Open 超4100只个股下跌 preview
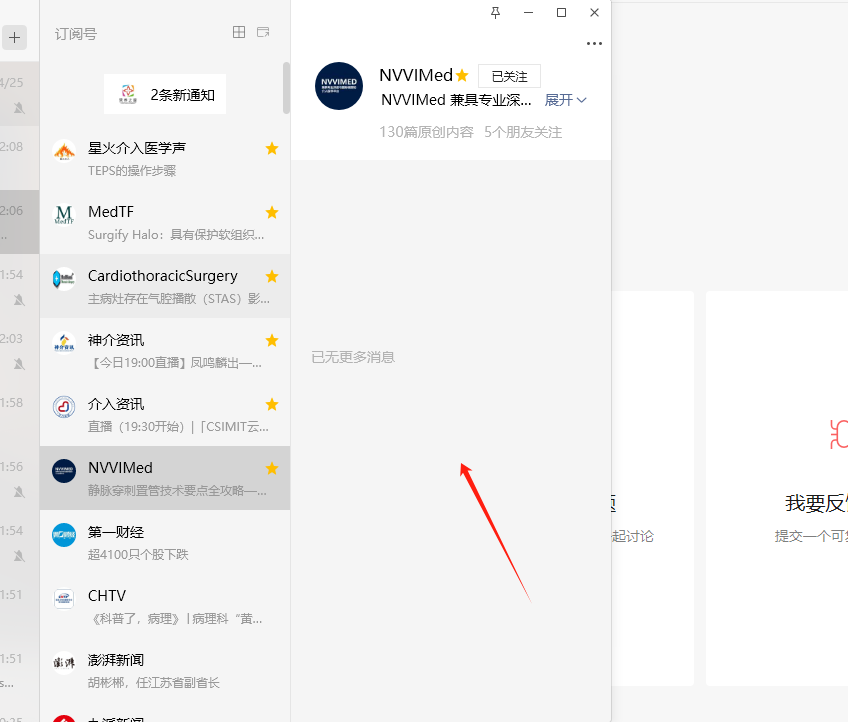Screen dimensions: 848x722 138,554
